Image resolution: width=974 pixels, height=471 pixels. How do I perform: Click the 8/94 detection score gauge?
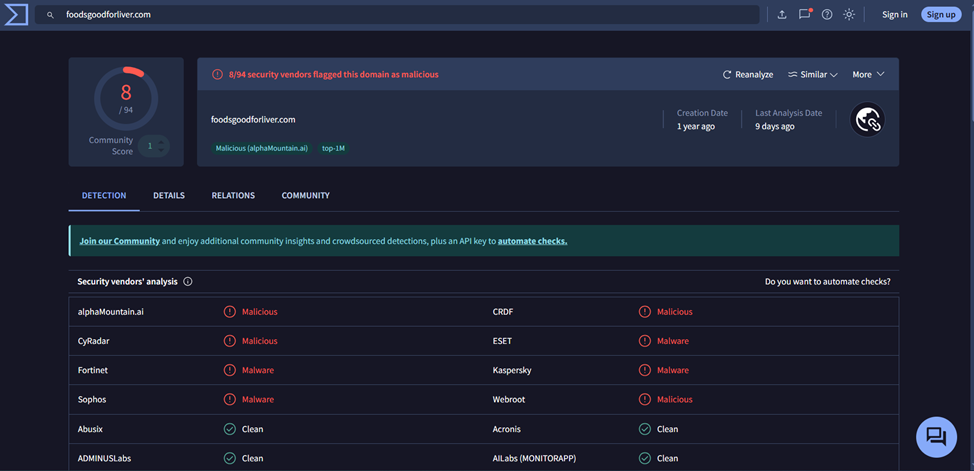126,99
